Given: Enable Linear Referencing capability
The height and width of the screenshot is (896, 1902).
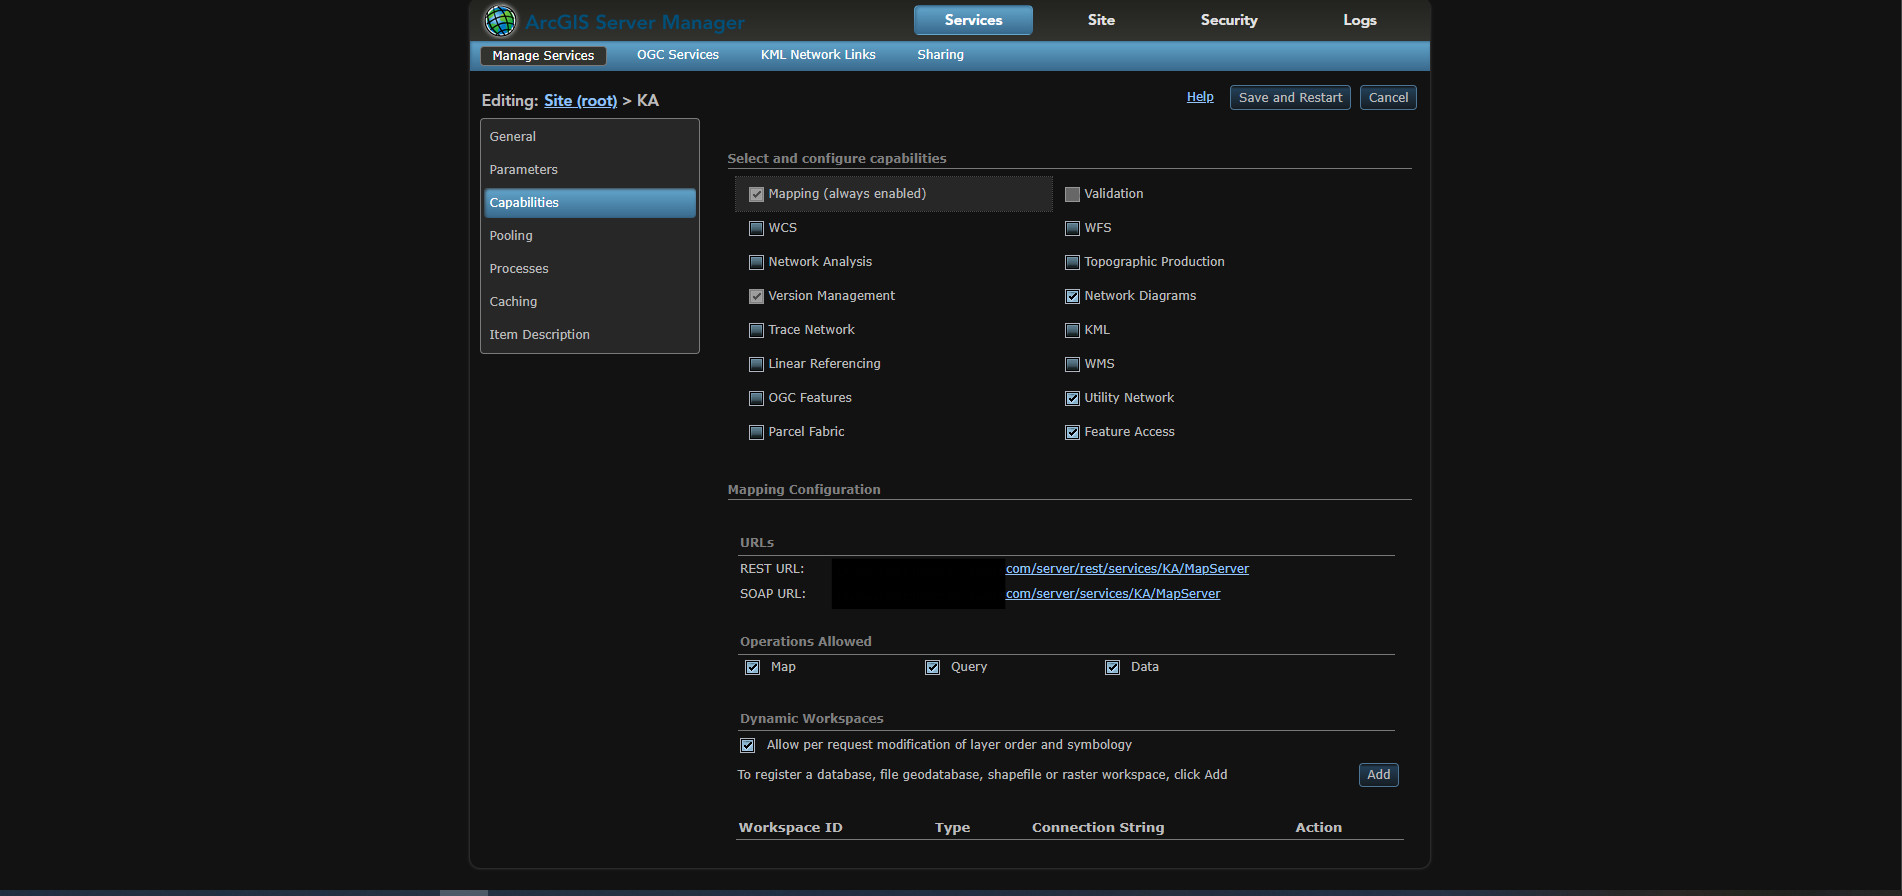Looking at the screenshot, I should tap(756, 364).
